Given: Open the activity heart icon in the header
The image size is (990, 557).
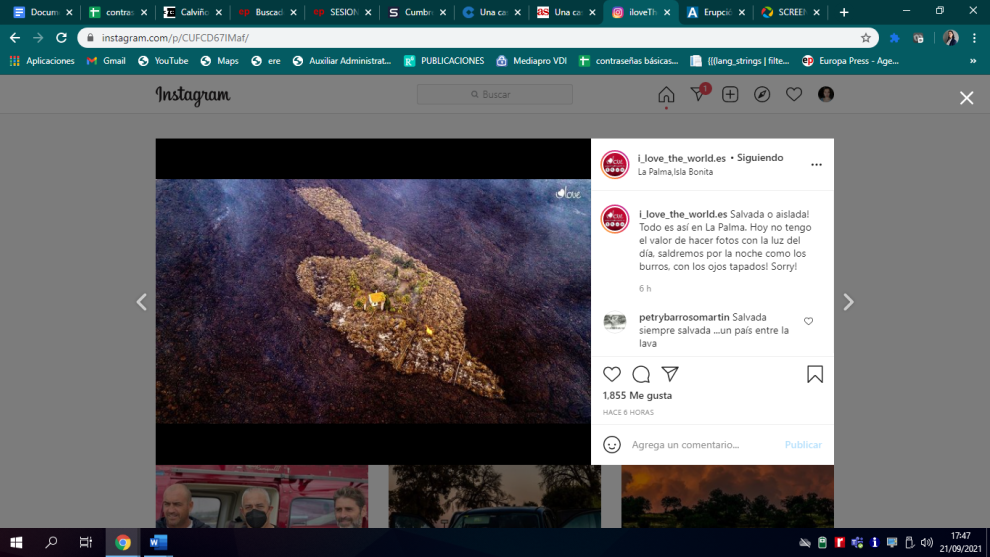Looking at the screenshot, I should [x=794, y=95].
